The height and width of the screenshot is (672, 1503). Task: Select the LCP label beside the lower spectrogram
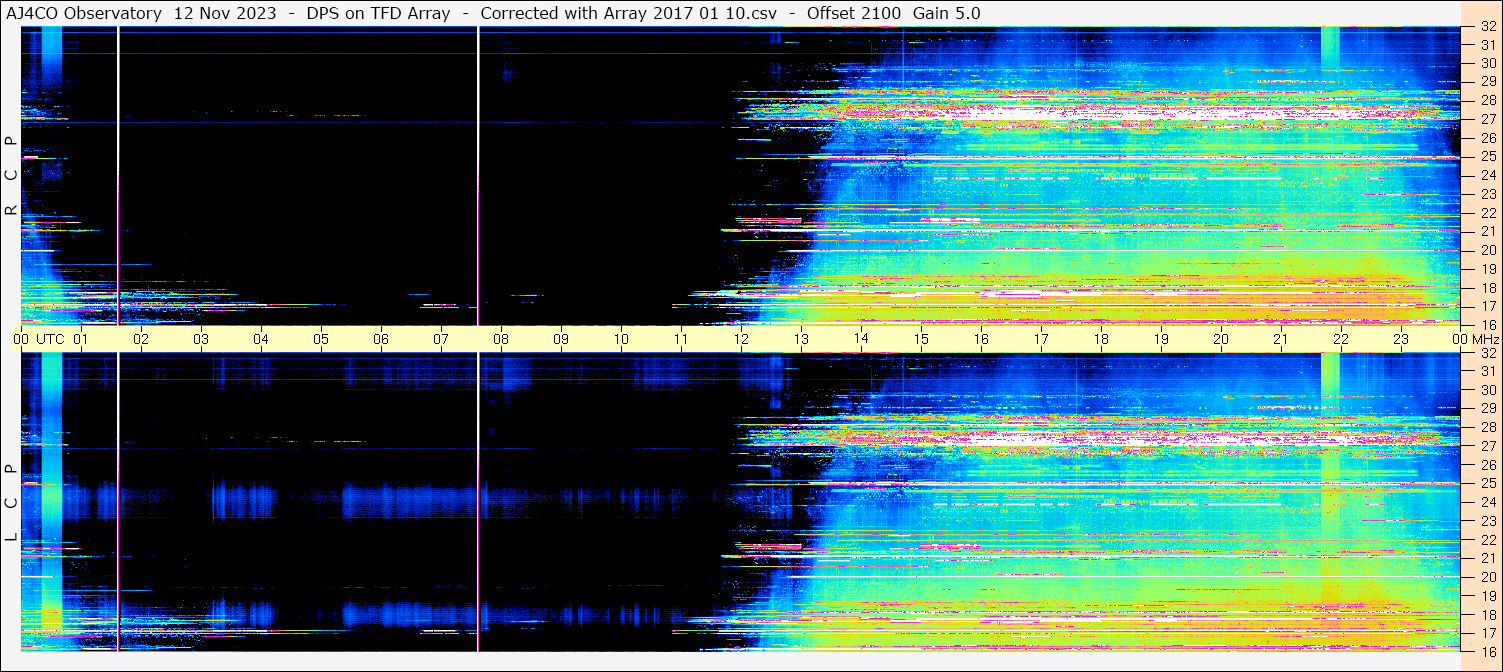11,503
